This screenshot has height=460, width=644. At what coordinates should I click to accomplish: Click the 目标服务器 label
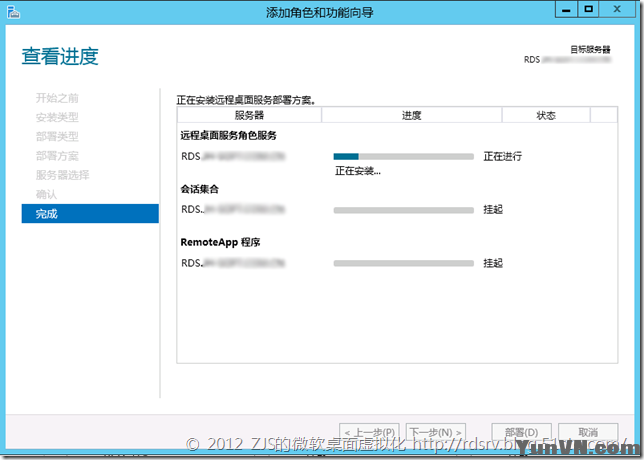[x=590, y=49]
